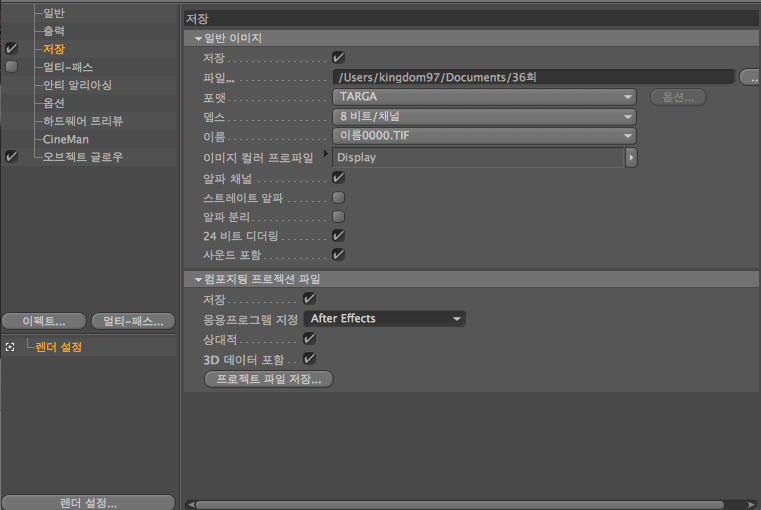Click the arrow button next to Display profile
Screen dimensions: 761x510
[631, 157]
